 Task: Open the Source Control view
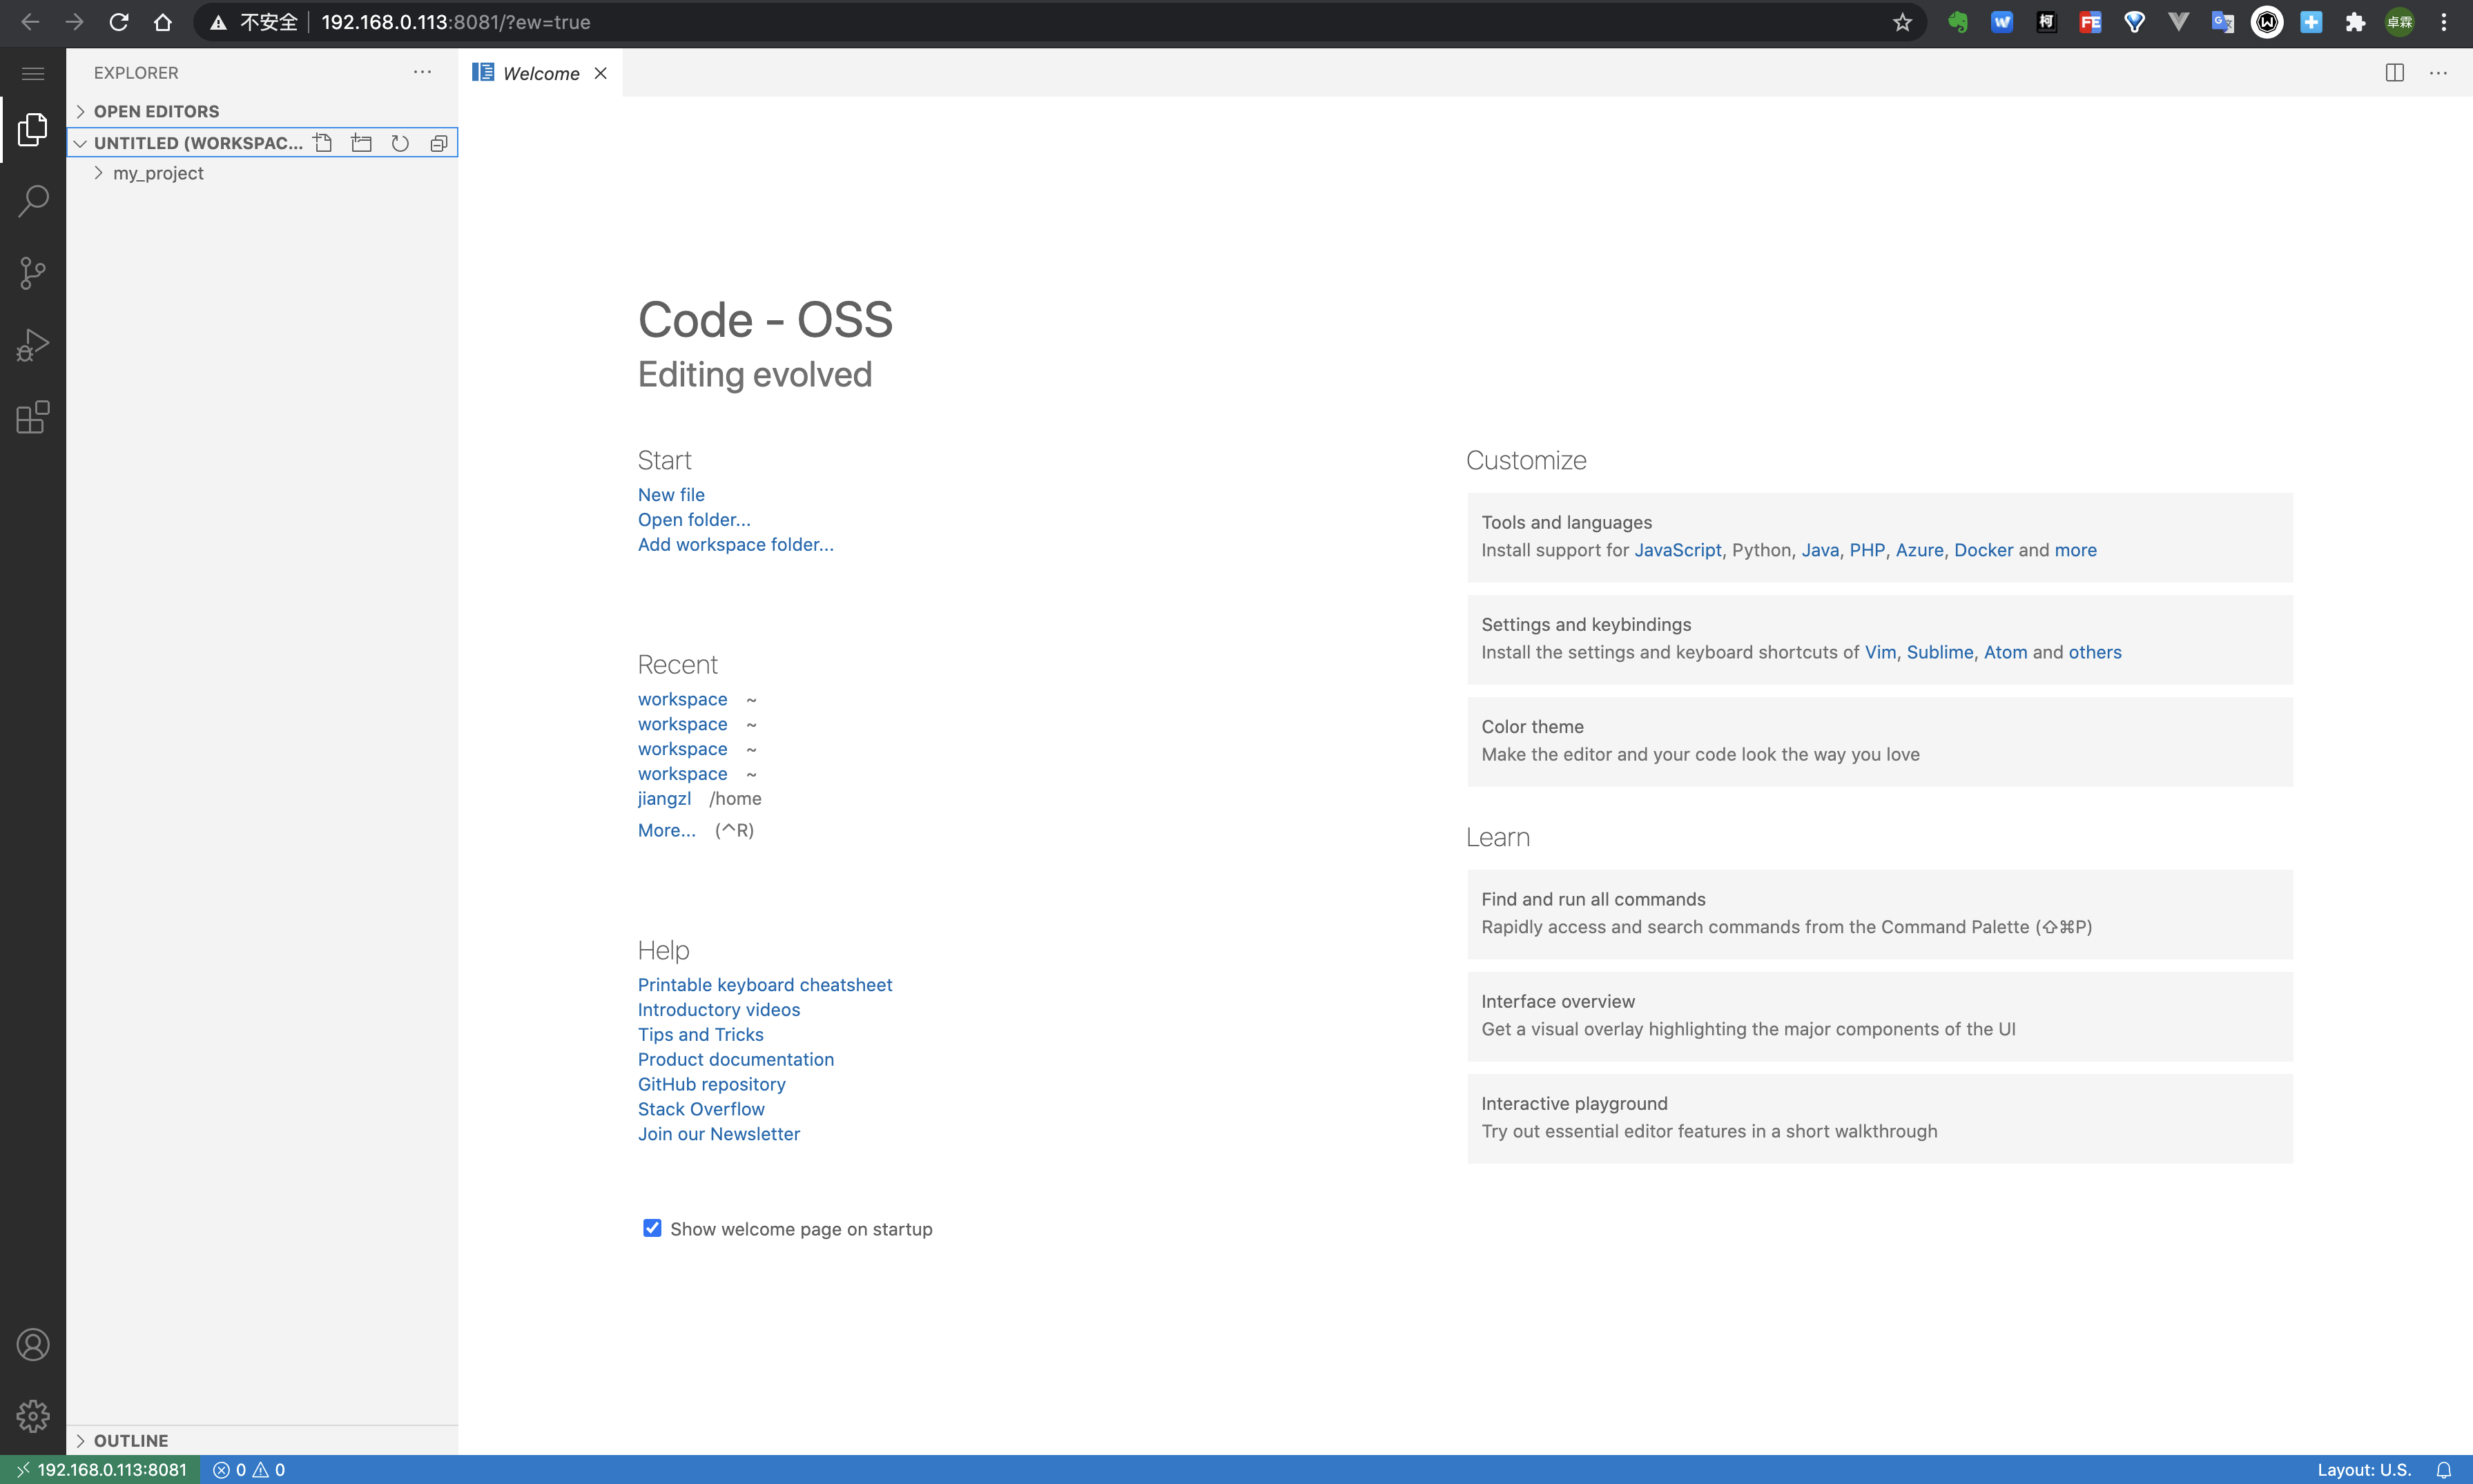click(x=33, y=273)
